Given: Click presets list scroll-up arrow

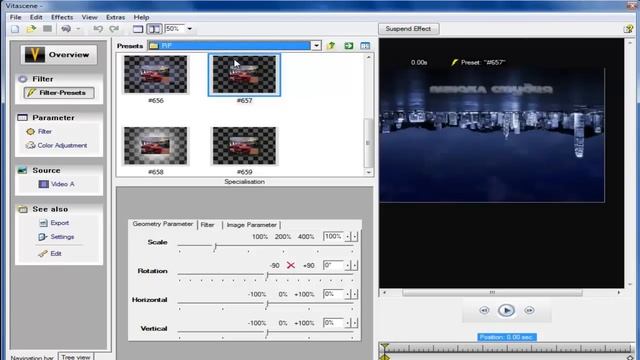Looking at the screenshot, I should [369, 58].
